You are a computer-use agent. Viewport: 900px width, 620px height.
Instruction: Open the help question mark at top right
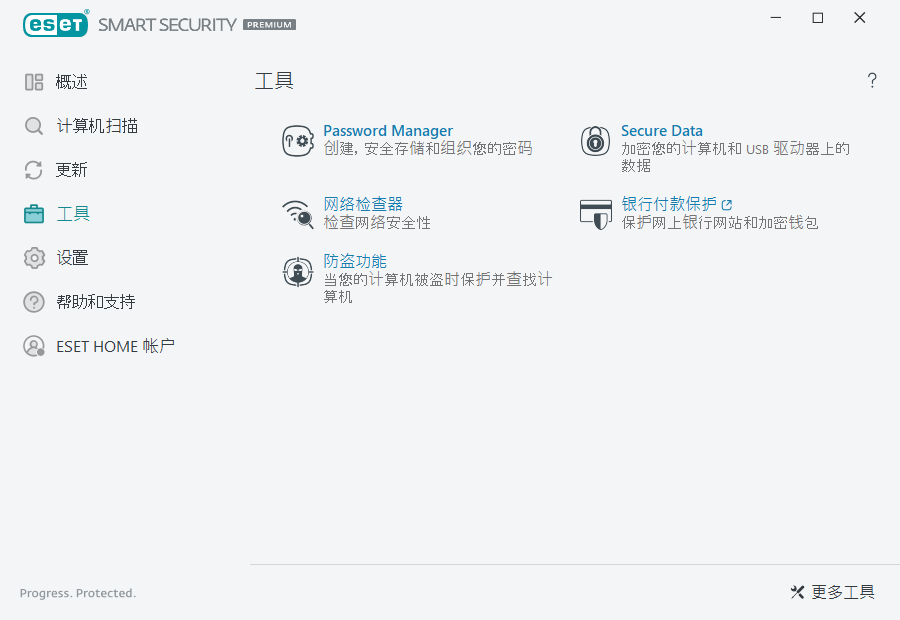[871, 80]
